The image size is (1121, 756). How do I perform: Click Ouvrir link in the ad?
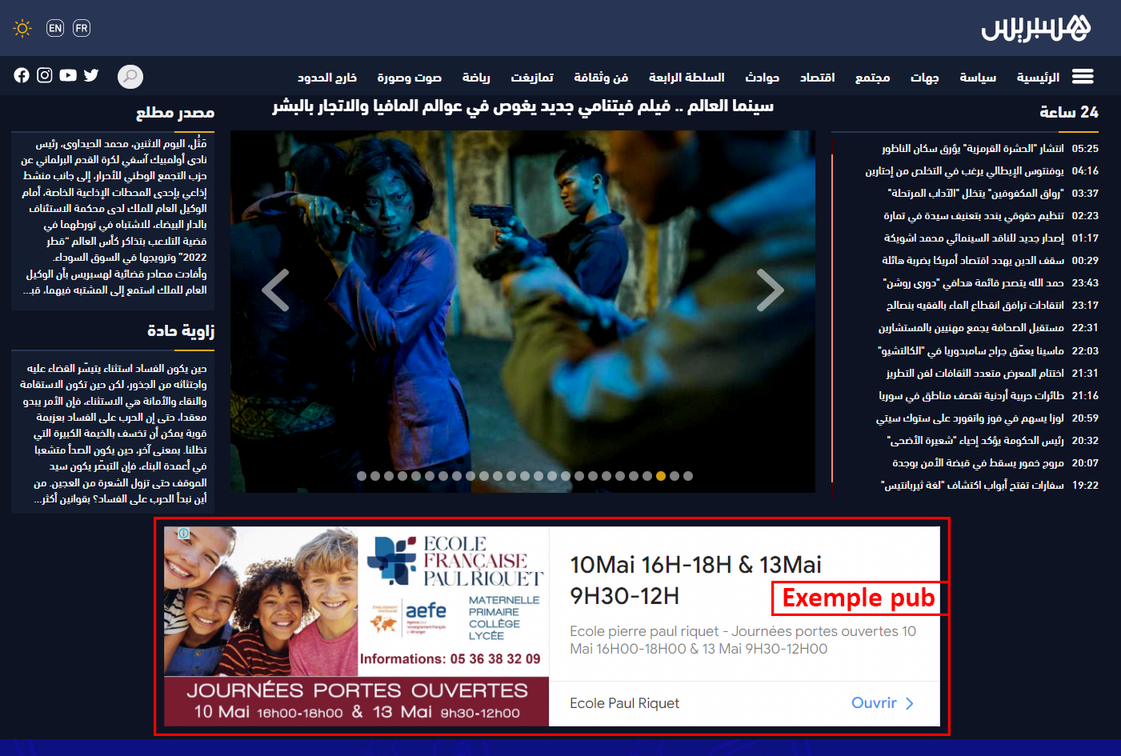coord(873,703)
